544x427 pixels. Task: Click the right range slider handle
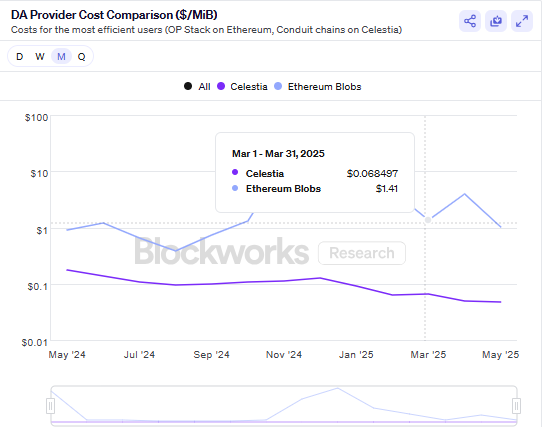click(516, 405)
